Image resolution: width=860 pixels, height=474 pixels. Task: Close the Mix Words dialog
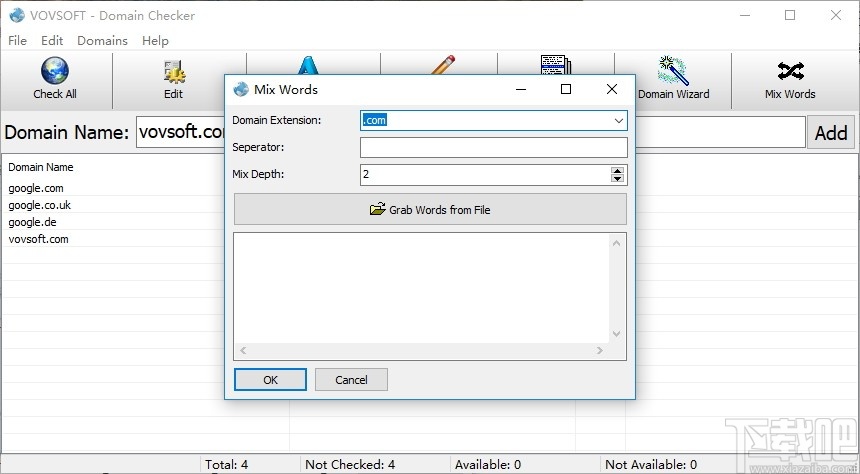tap(612, 89)
